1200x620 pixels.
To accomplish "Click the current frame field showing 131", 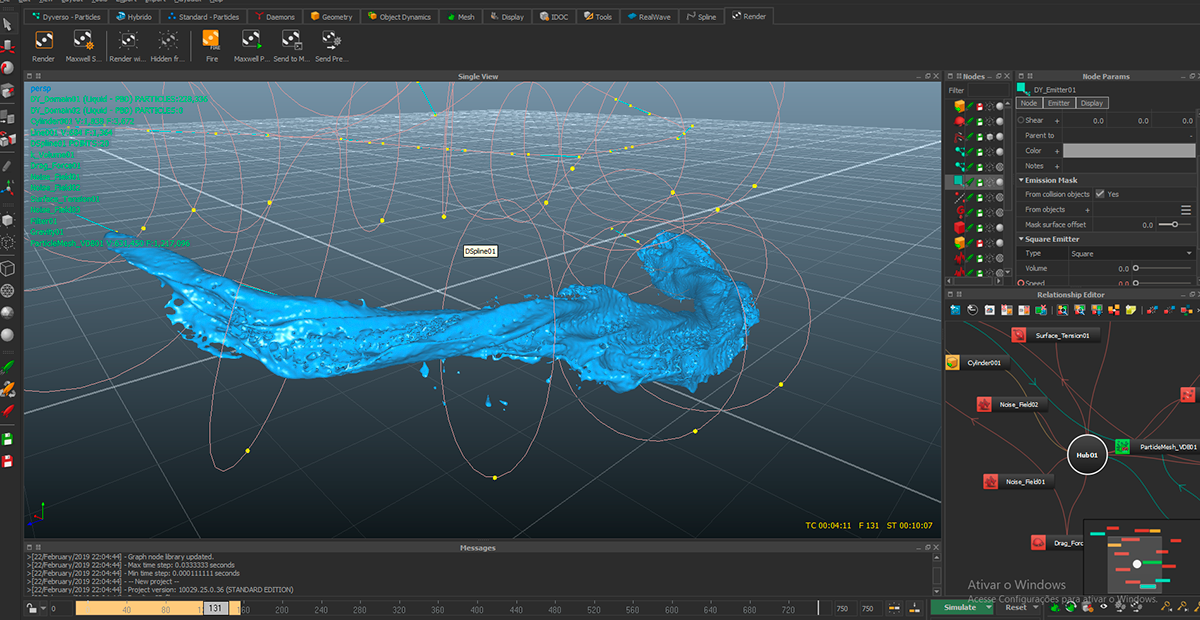I will click(x=214, y=606).
